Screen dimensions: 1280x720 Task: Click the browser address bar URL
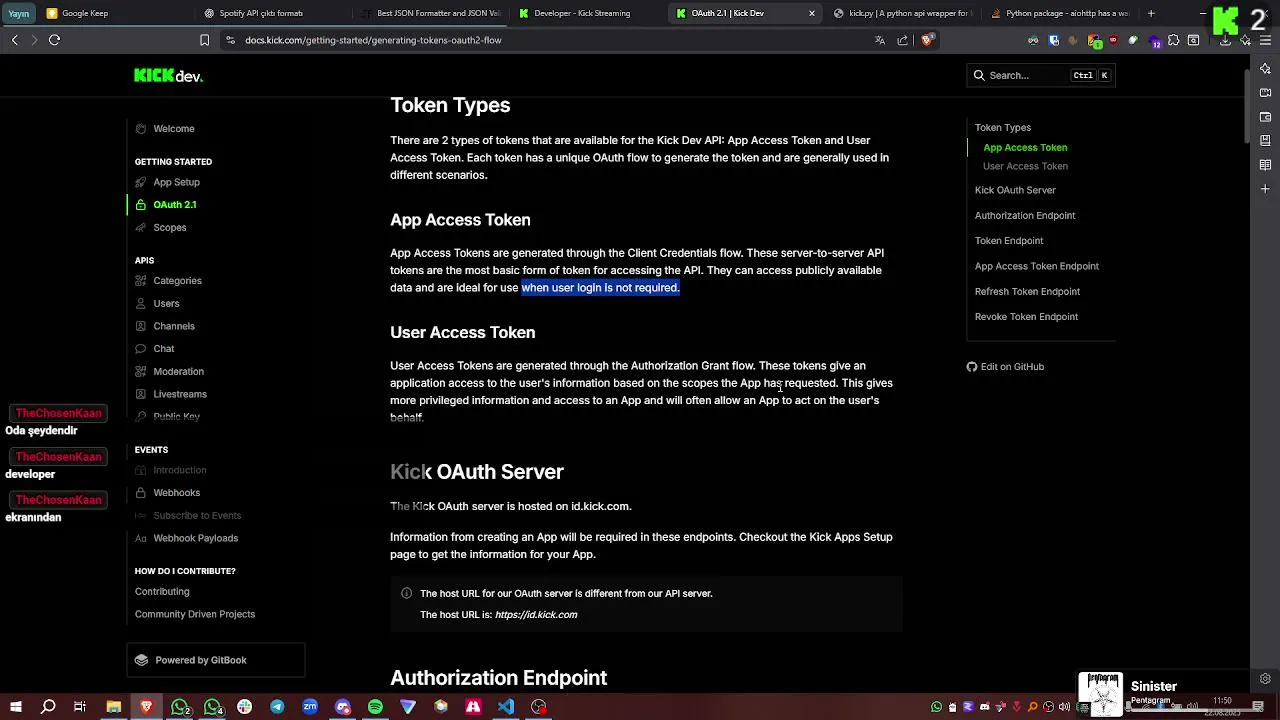click(x=373, y=40)
